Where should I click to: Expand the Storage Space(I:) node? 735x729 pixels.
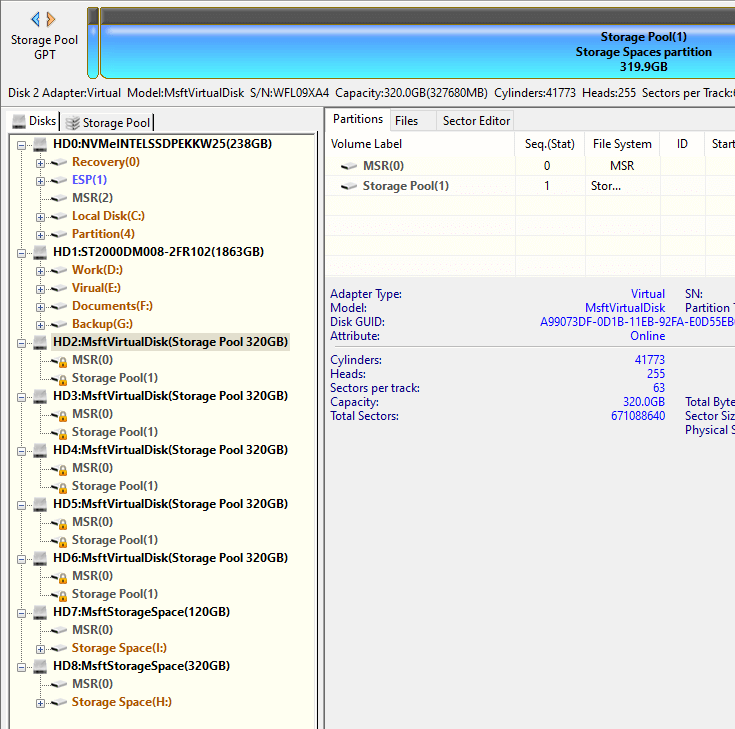coord(41,648)
